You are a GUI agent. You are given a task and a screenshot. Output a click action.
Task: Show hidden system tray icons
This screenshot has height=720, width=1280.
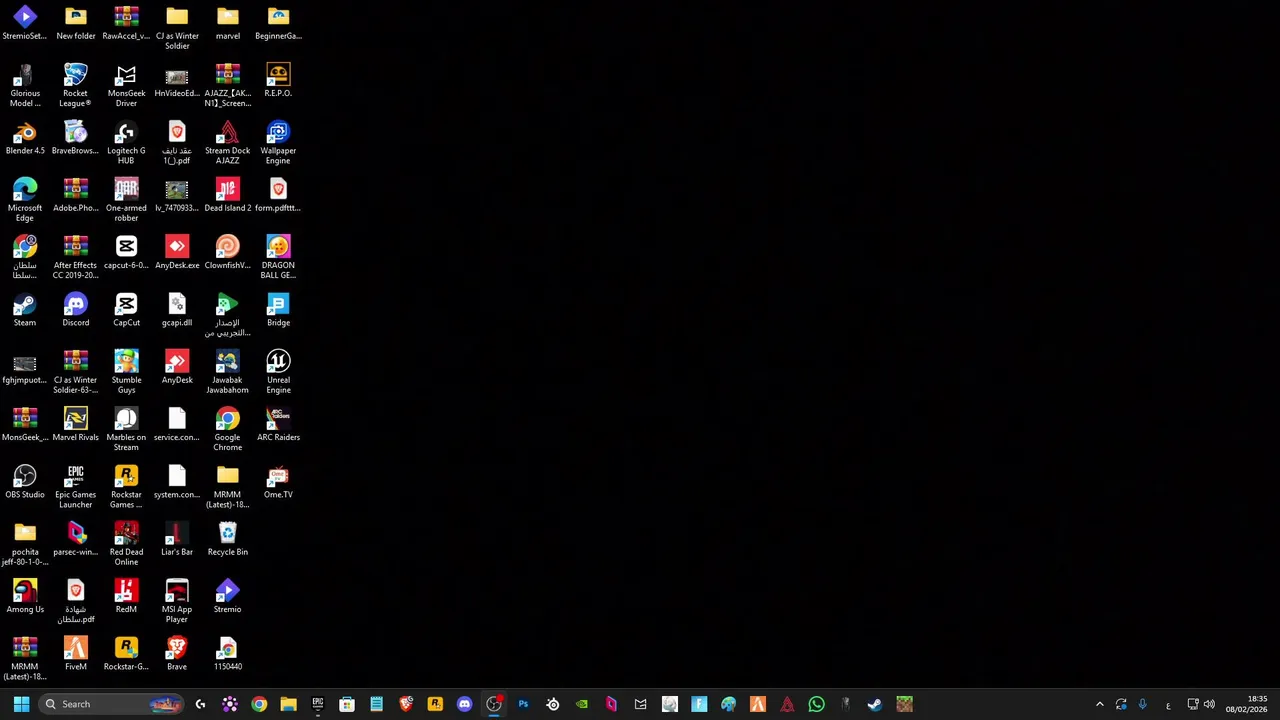(x=1099, y=704)
